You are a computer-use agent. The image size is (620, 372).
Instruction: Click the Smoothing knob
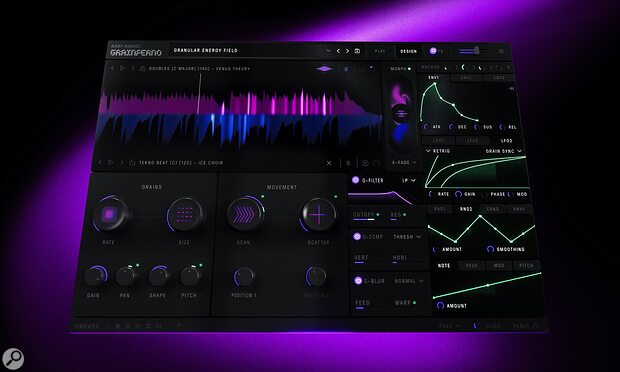490,249
